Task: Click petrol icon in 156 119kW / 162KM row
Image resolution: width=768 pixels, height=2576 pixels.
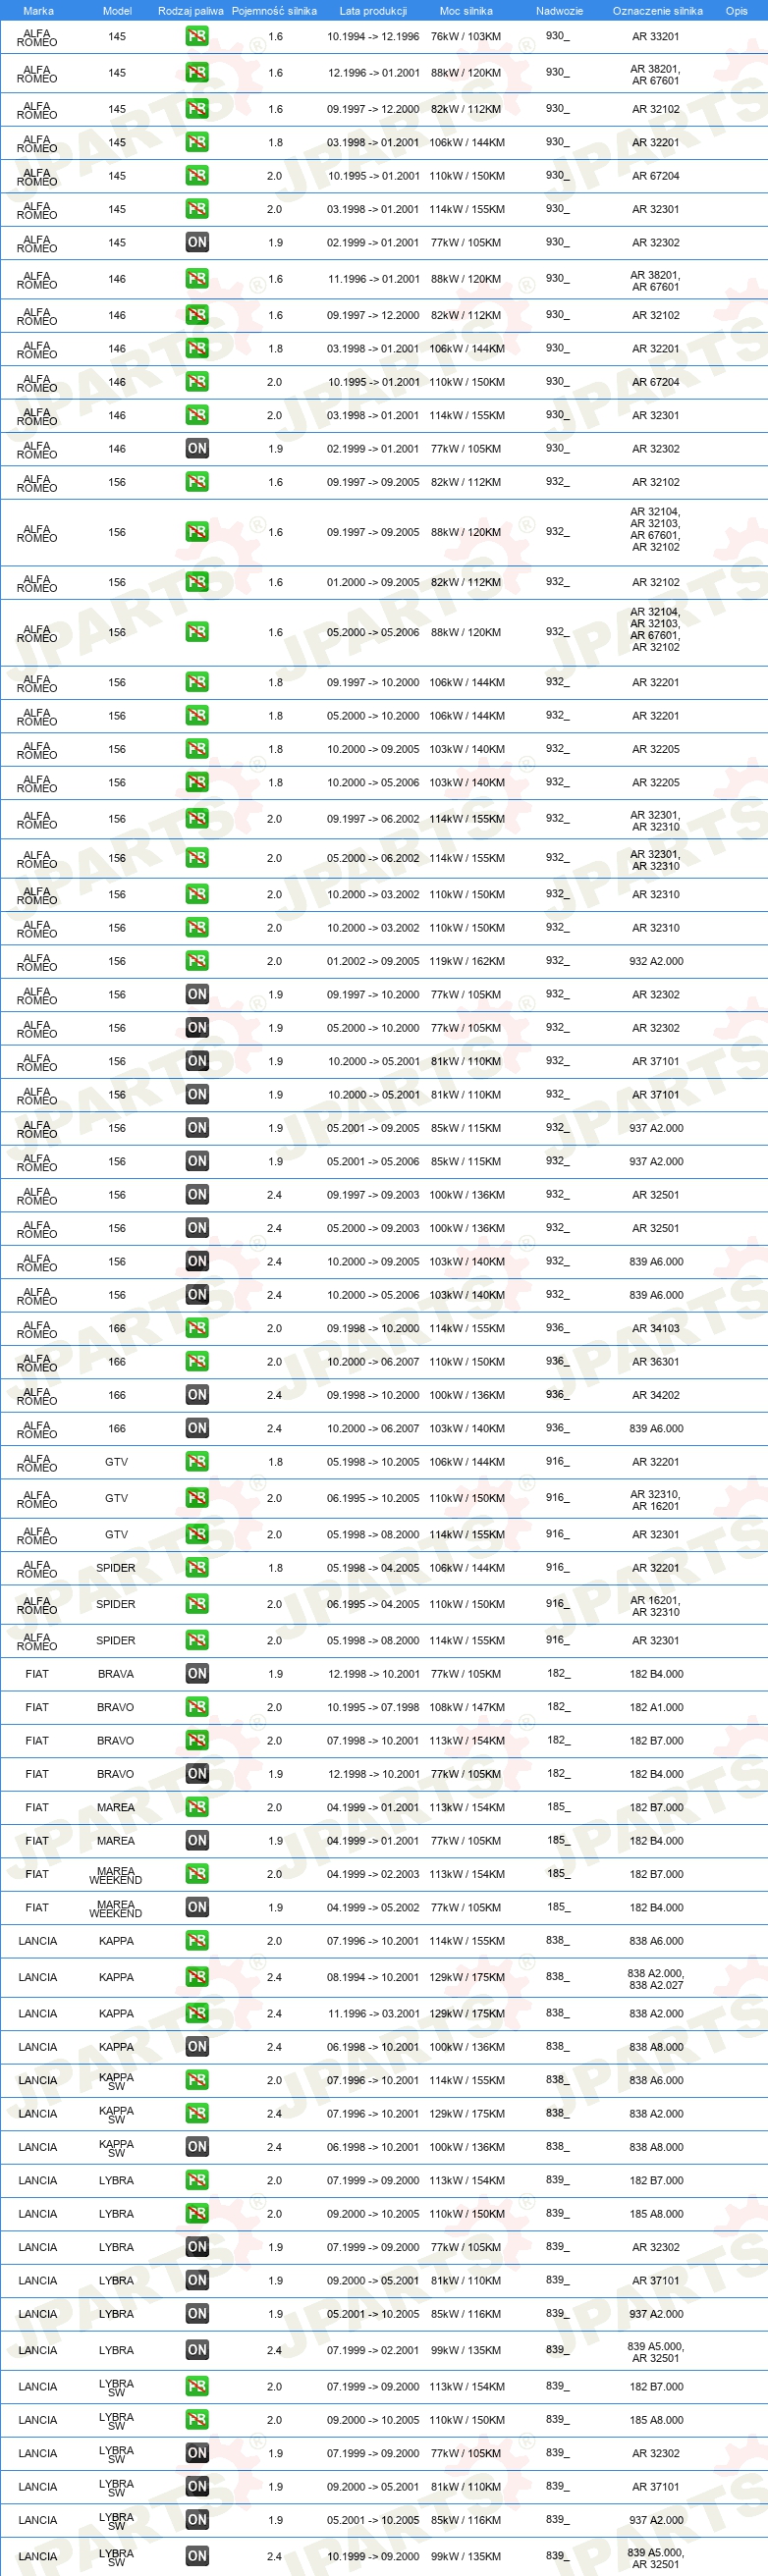Action: 197,961
